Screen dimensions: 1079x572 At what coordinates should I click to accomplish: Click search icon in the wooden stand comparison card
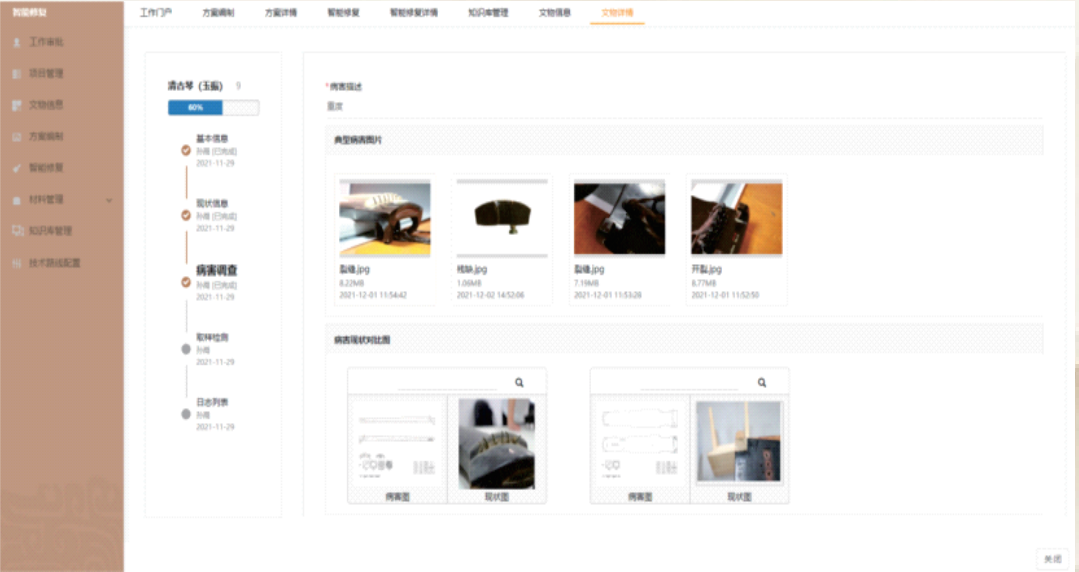762,382
